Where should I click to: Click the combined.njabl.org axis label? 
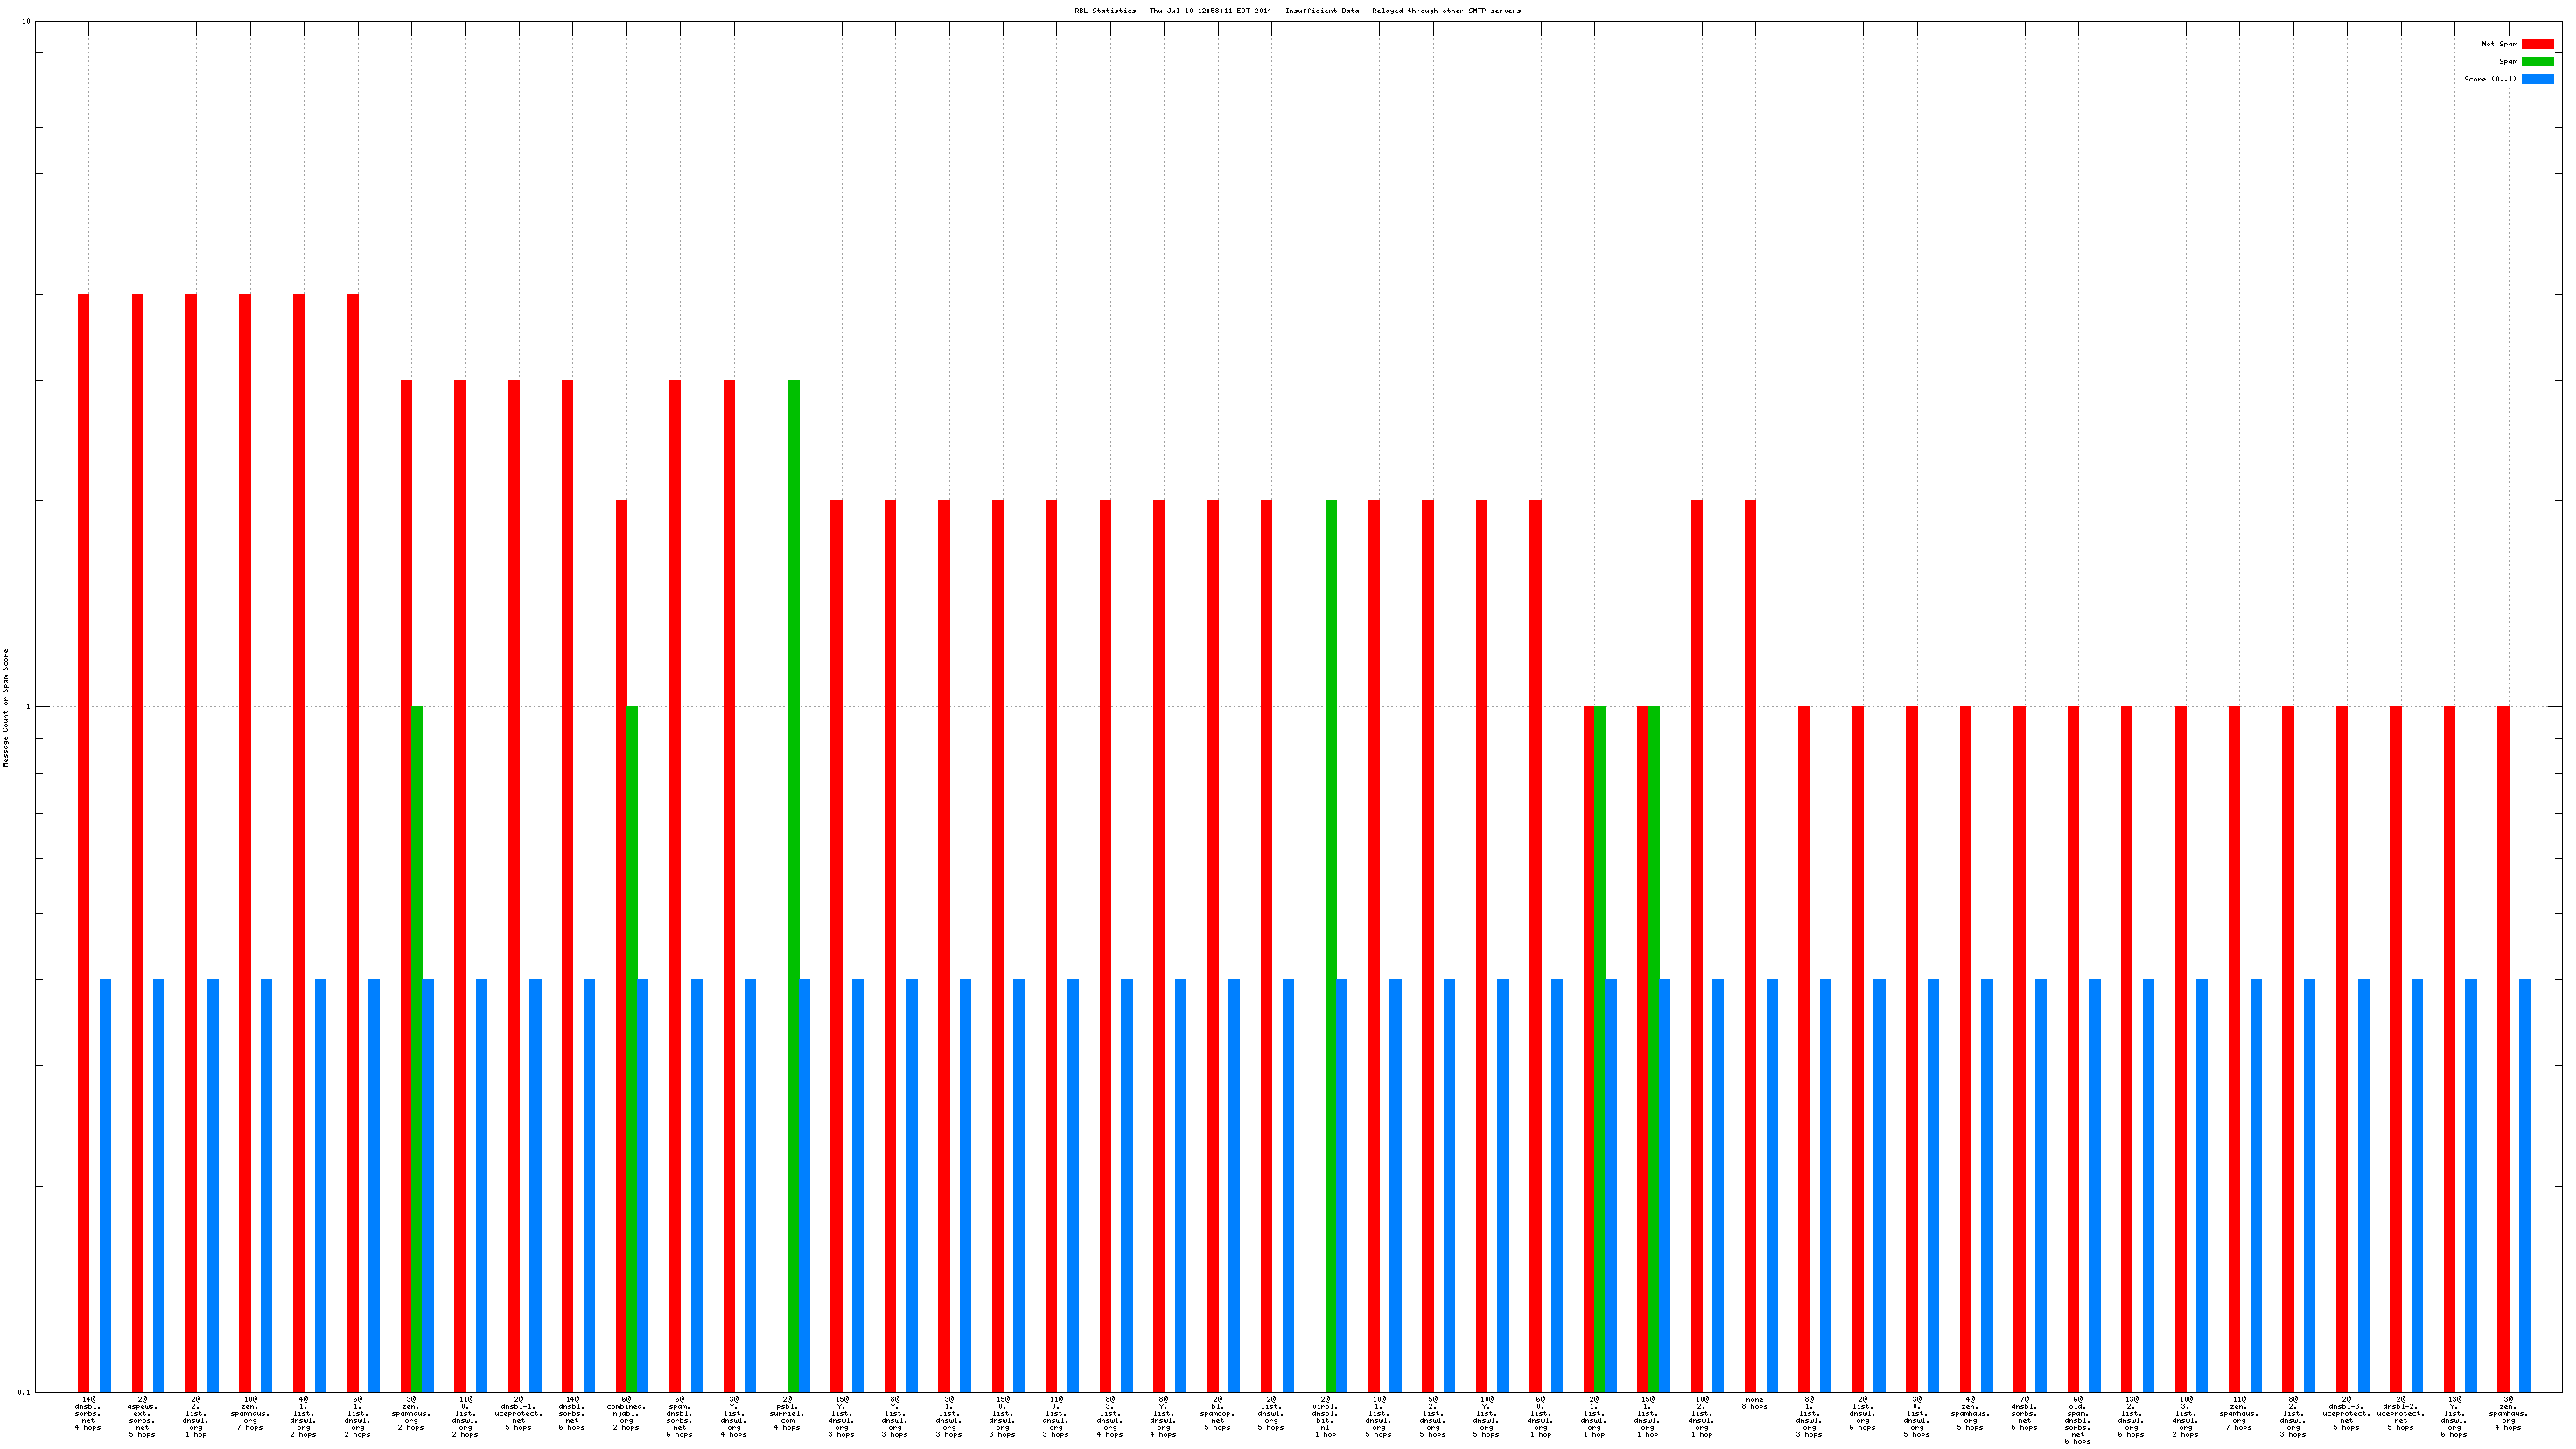pos(626,1413)
